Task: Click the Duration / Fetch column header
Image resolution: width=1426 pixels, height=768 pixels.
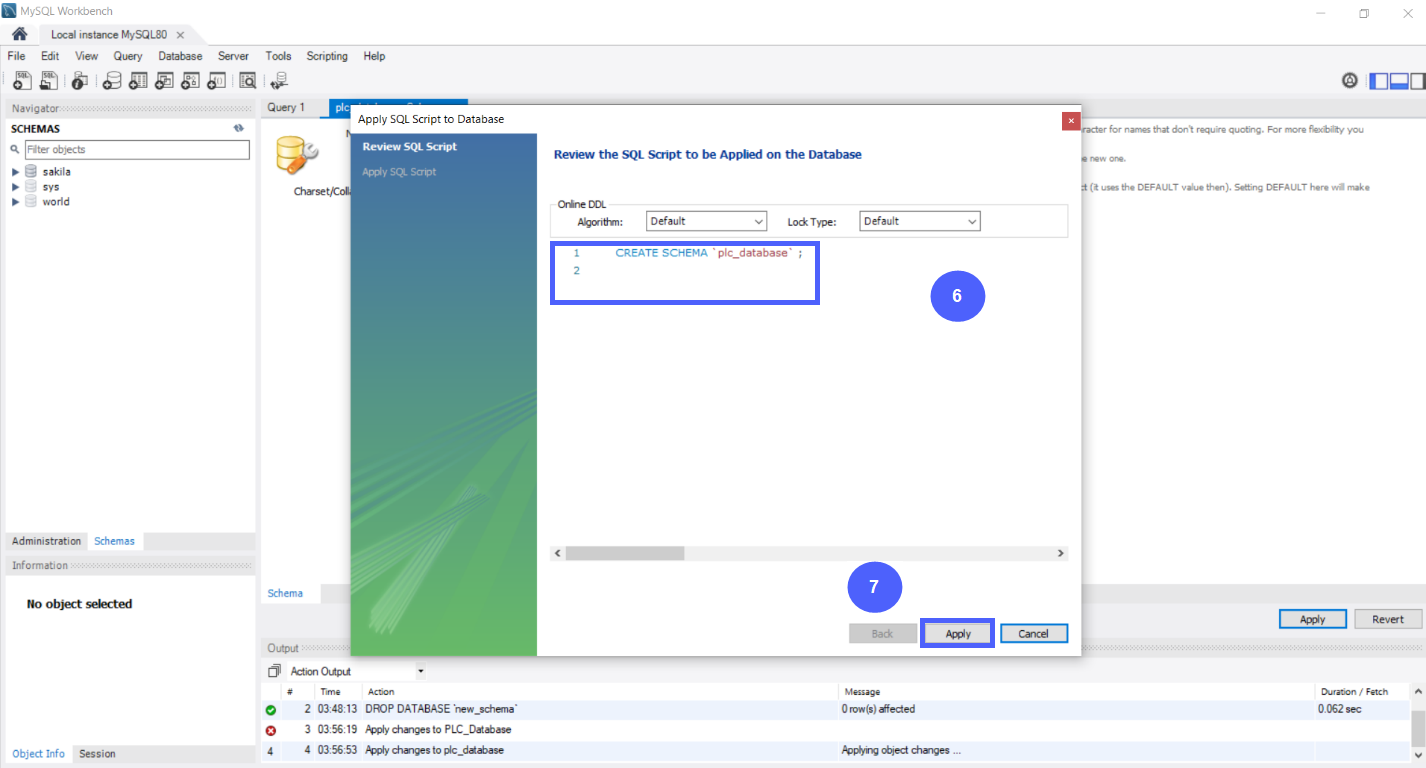Action: (x=1356, y=692)
